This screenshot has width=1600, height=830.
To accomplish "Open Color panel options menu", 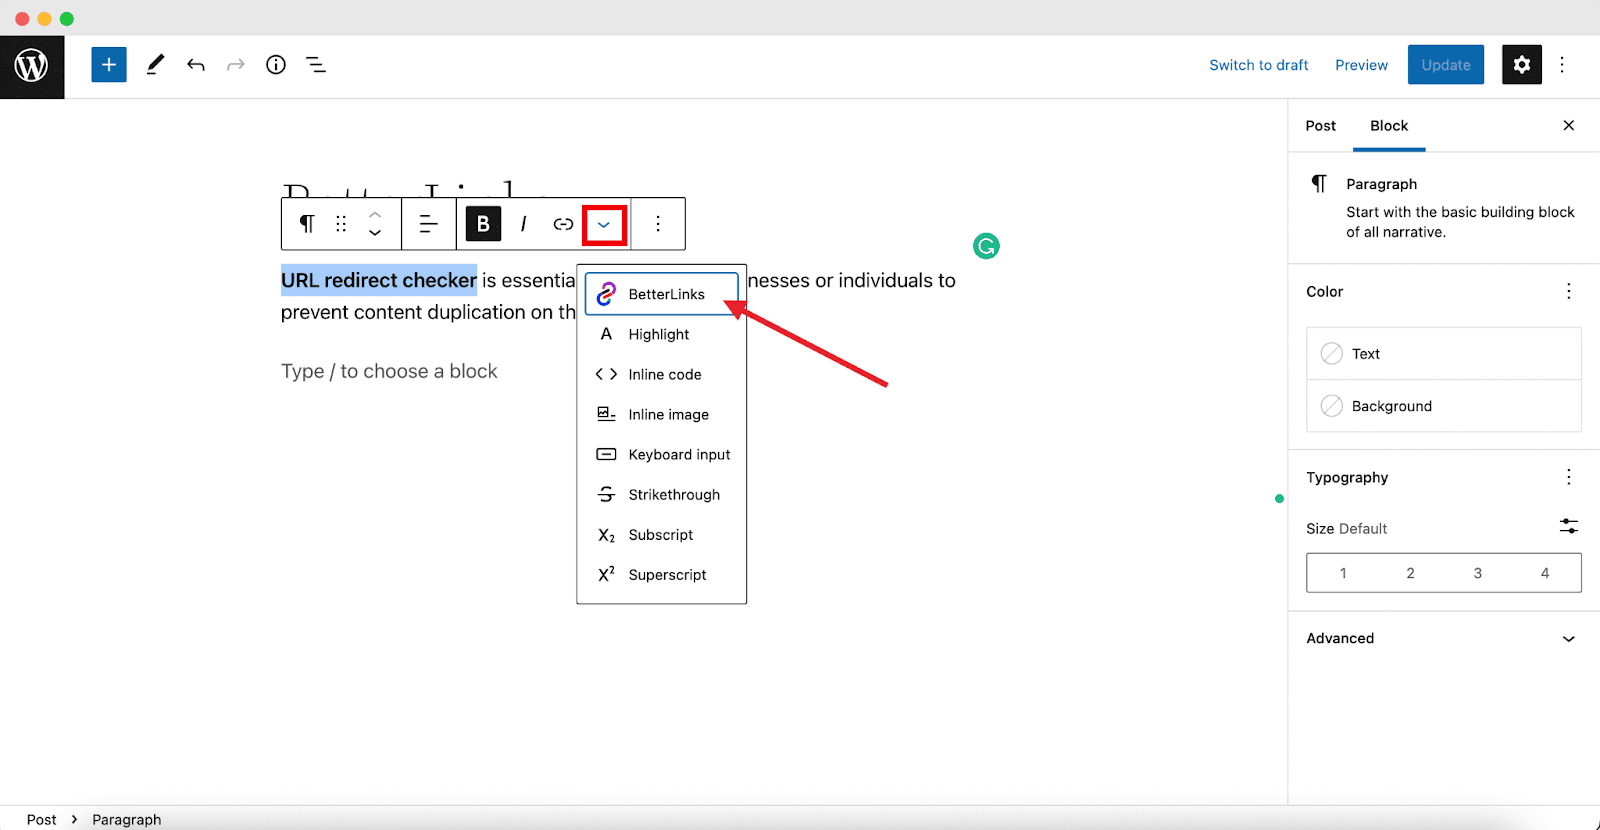I will click(1568, 291).
